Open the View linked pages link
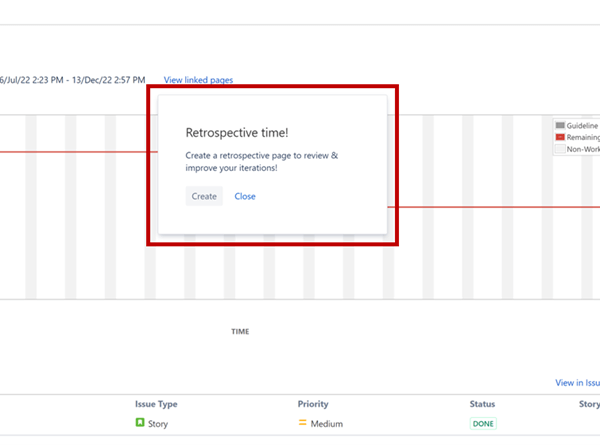600x445 pixels. (198, 80)
